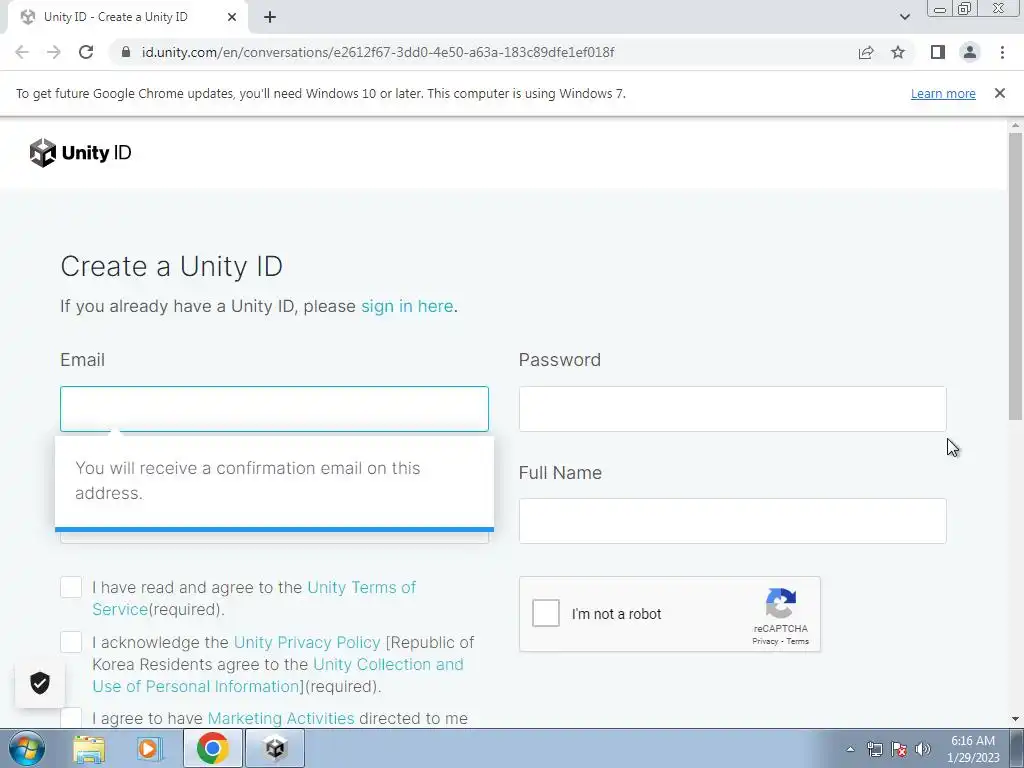Switch to Chrome in the taskbar
The height and width of the screenshot is (768, 1024).
[x=212, y=748]
